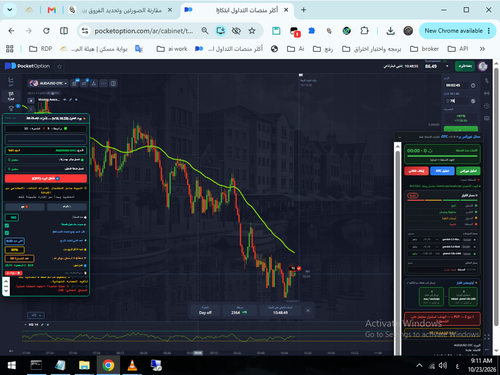Screen dimensions: 500x375
Task: Click the green Buy trade button
Action: click(461, 129)
